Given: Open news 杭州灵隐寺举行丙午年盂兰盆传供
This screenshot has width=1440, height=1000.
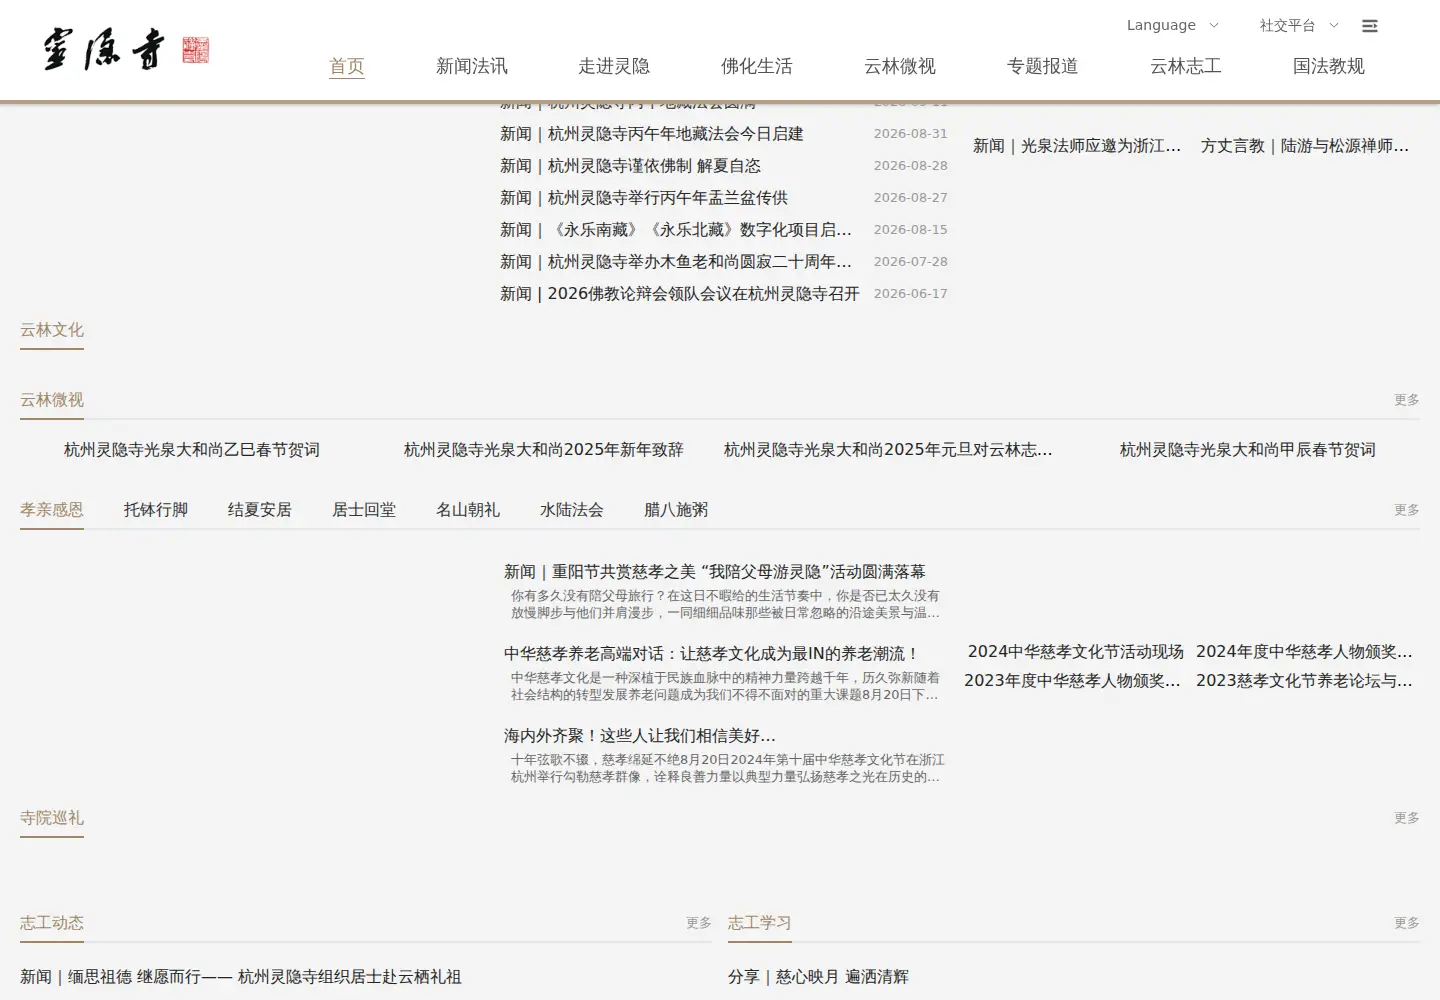Looking at the screenshot, I should (644, 198).
